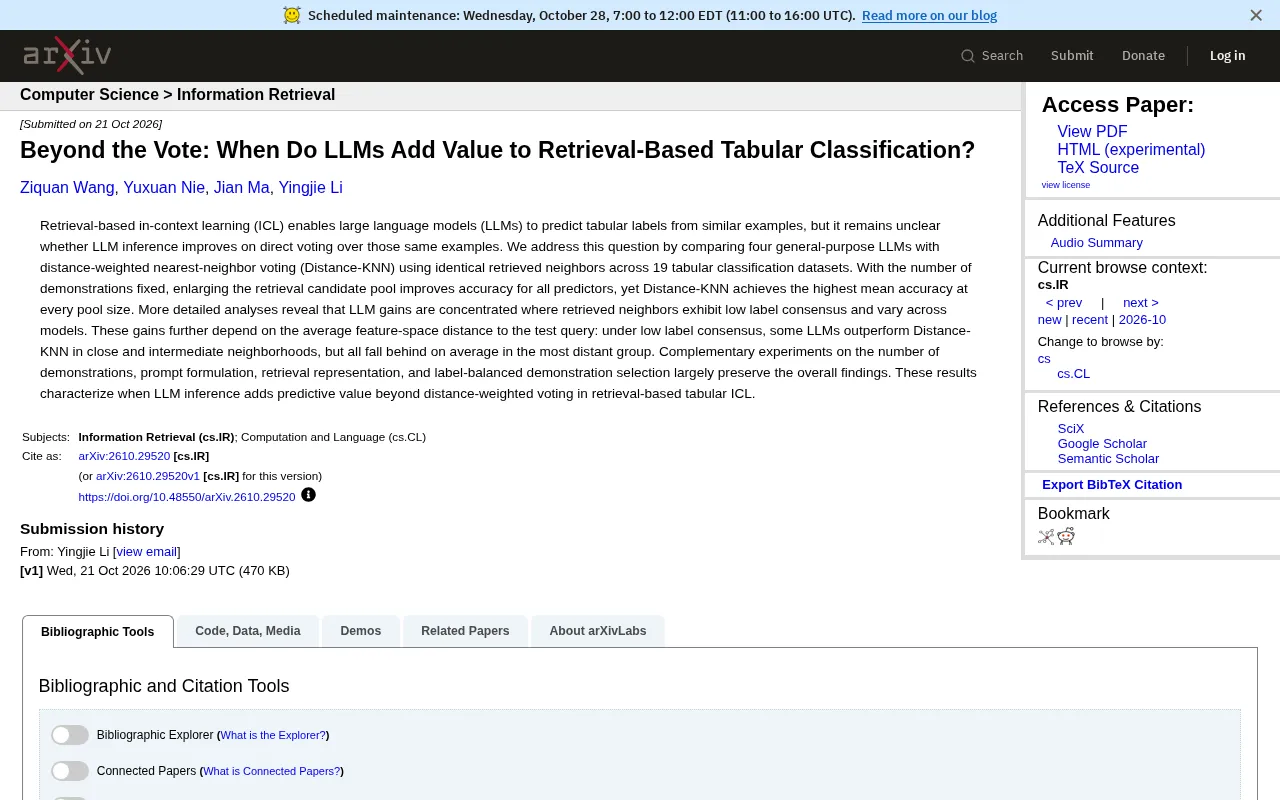Open author Yingjie Li's page

pos(310,188)
